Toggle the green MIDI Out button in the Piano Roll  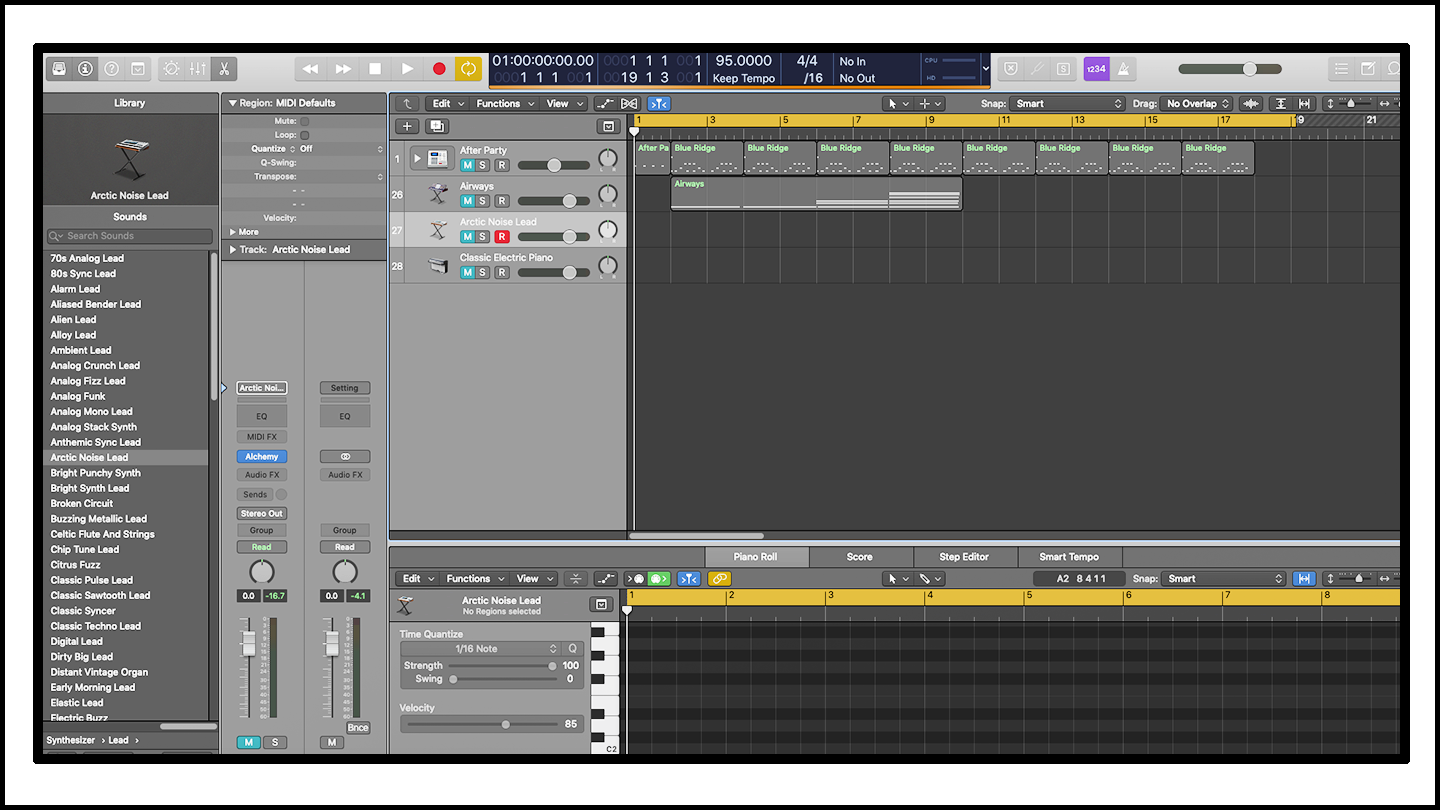(x=658, y=578)
